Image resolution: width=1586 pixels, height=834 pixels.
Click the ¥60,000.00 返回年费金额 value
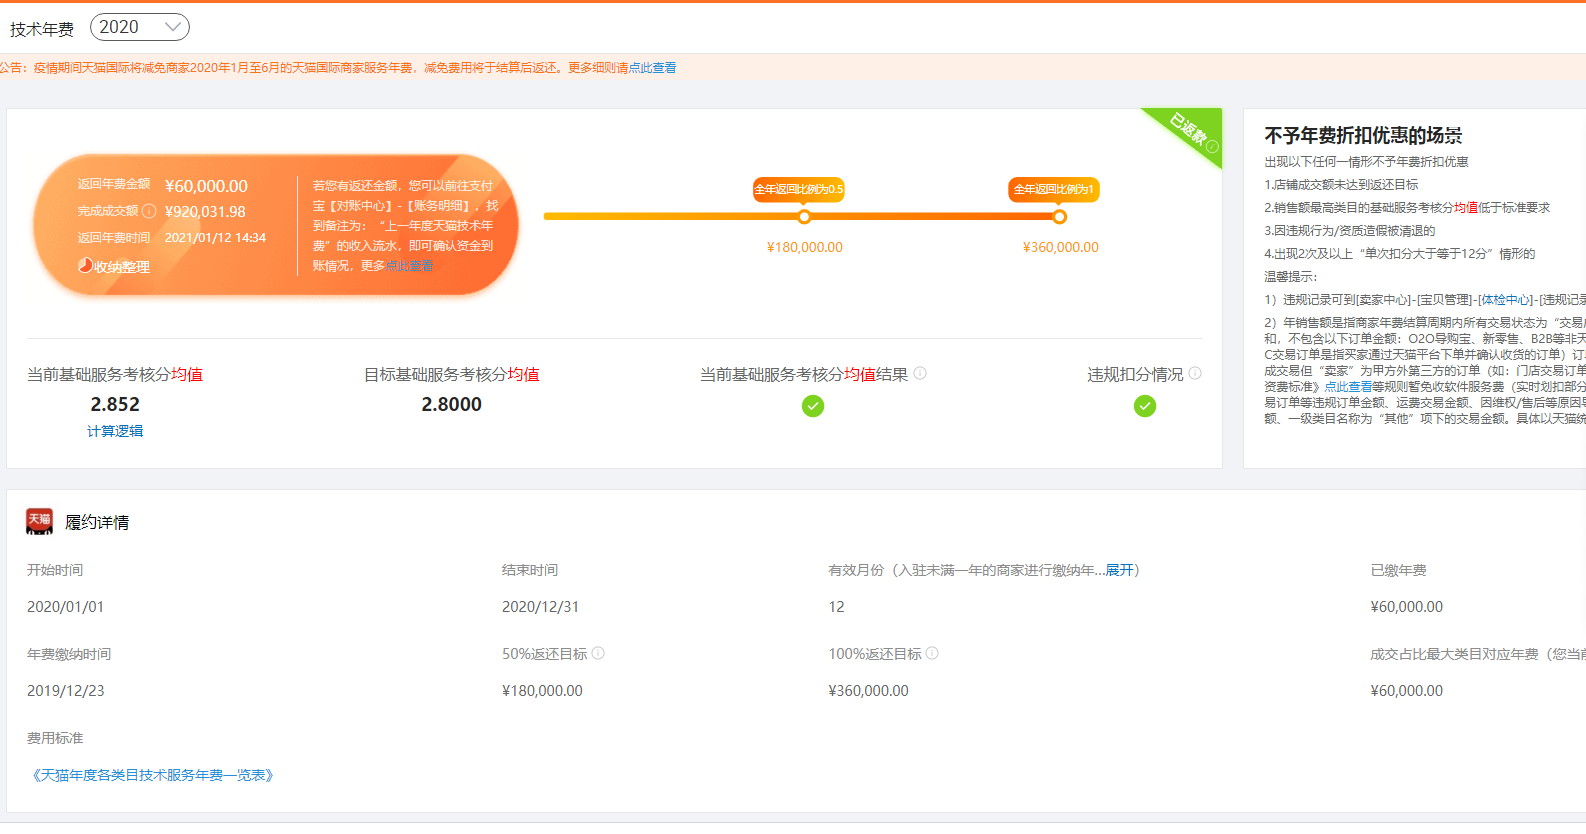click(x=206, y=186)
